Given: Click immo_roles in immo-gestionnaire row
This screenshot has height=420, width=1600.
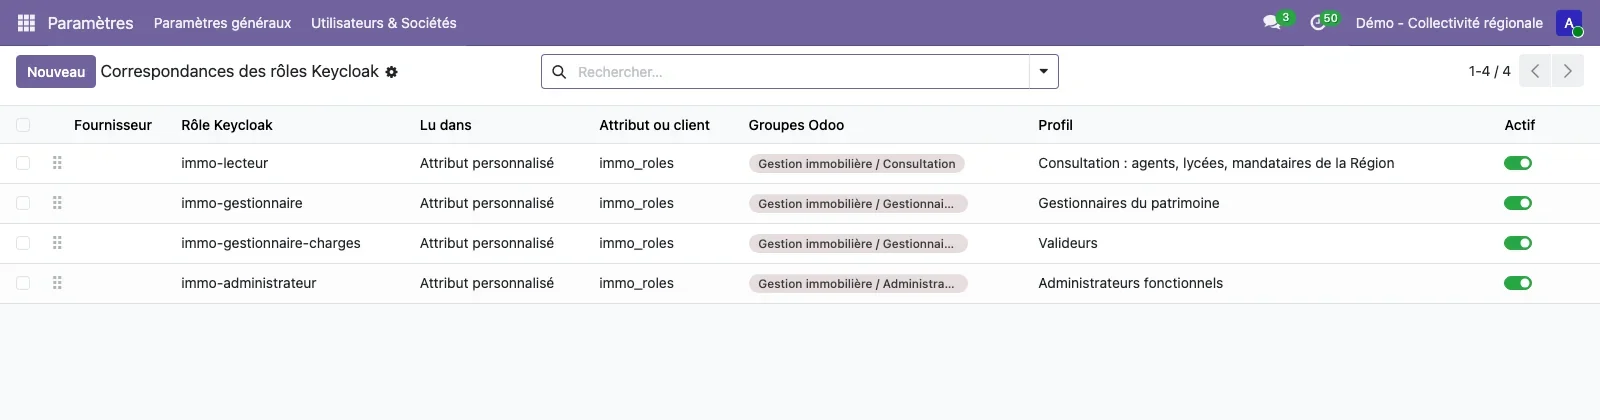Looking at the screenshot, I should (636, 203).
